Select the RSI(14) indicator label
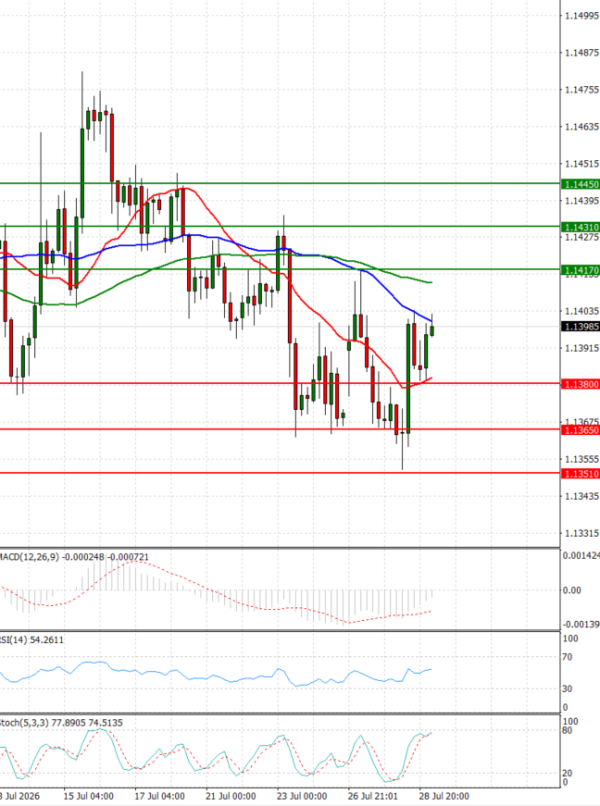The width and height of the screenshot is (600, 806). pyautogui.click(x=13, y=639)
